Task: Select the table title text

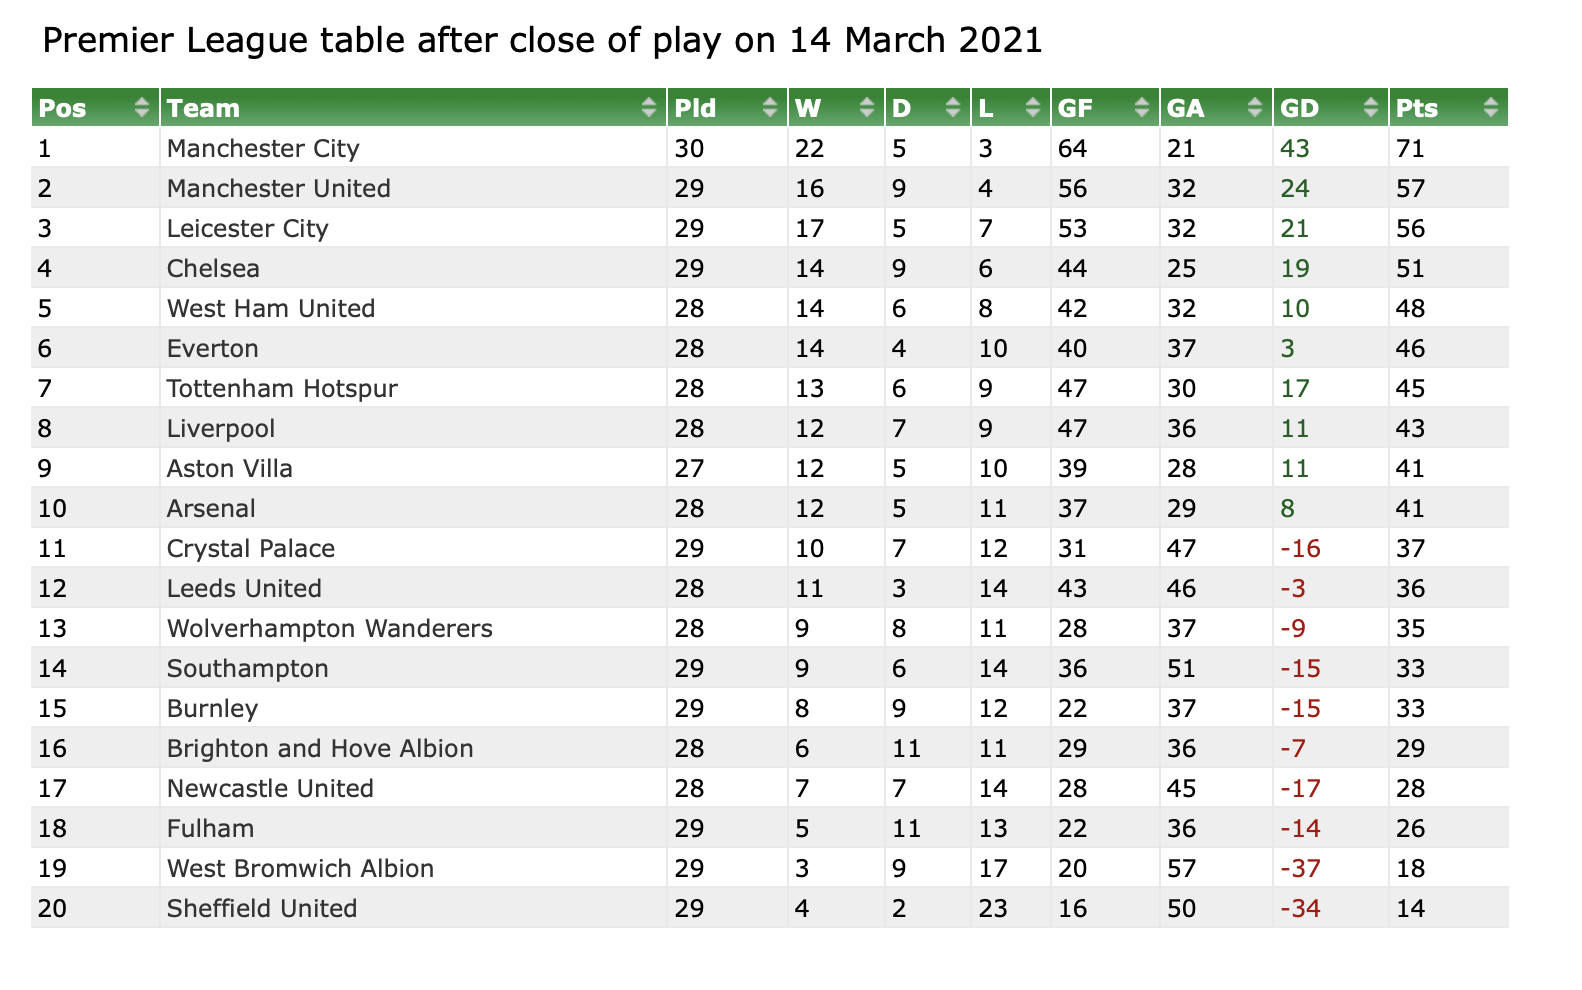Action: point(543,40)
